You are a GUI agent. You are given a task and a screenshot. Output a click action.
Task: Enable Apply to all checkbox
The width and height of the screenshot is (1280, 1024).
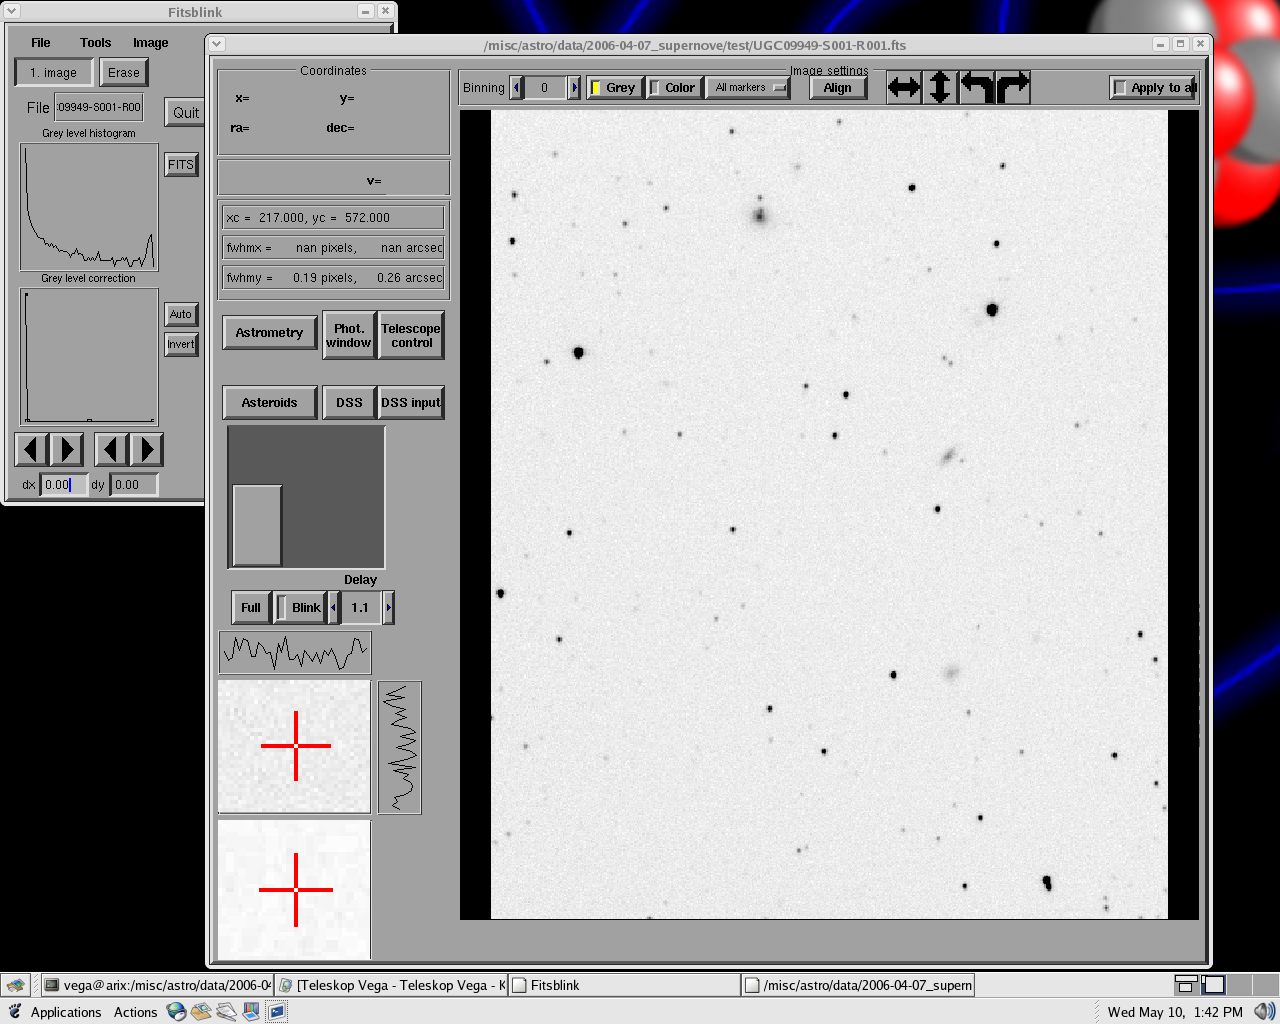click(1152, 87)
